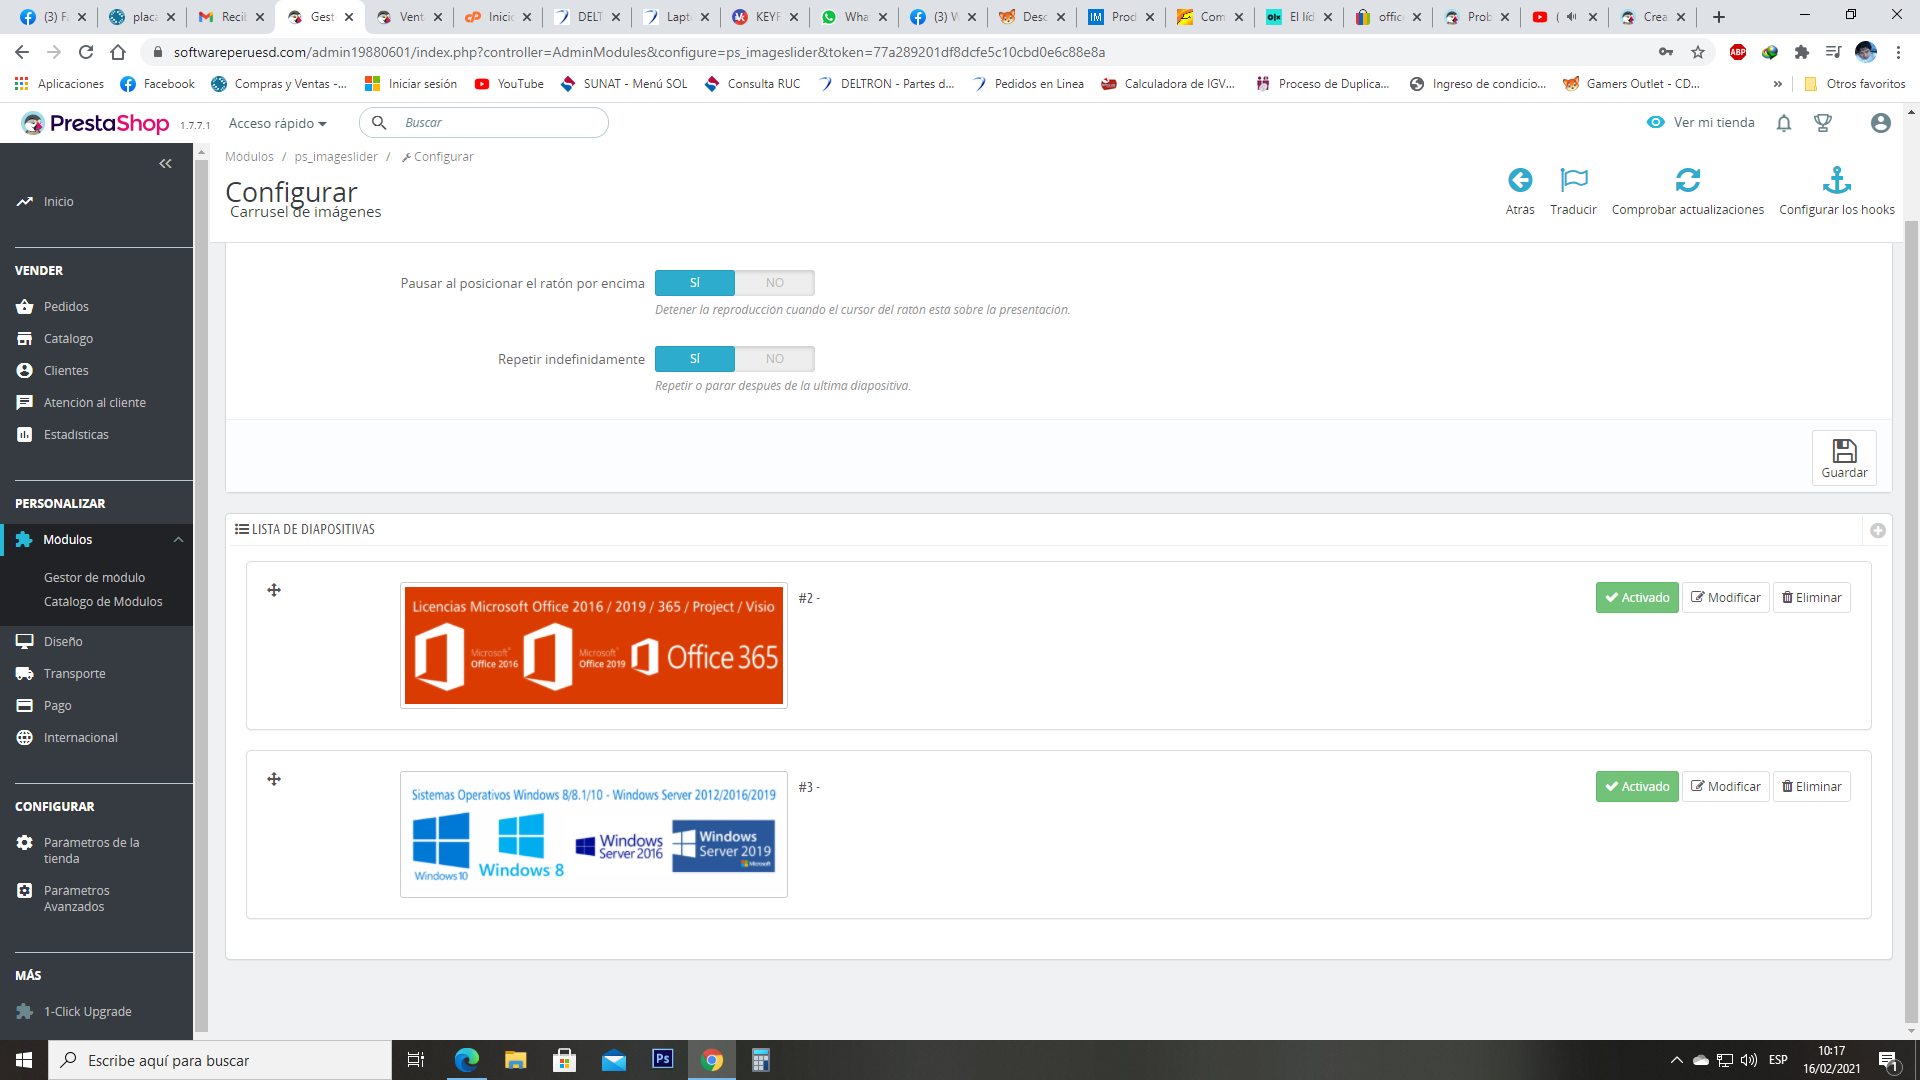Screen dimensions: 1920x1080
Task: Set Repetir indefinidamente to NO
Action: click(774, 359)
